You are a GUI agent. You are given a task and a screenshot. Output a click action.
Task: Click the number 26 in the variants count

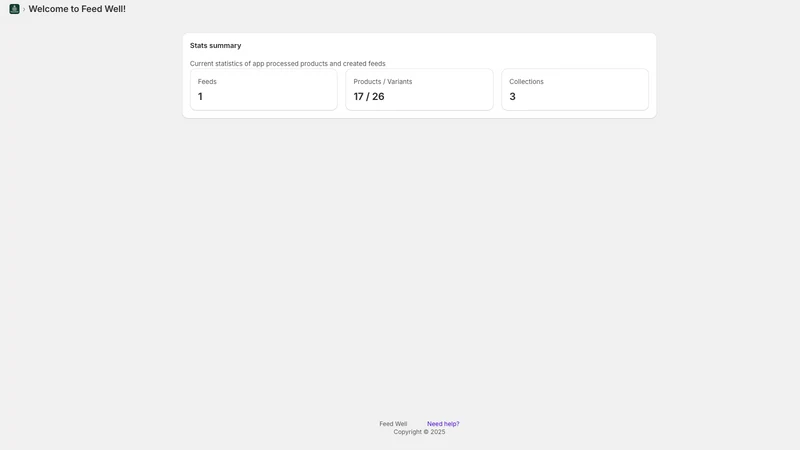[378, 96]
